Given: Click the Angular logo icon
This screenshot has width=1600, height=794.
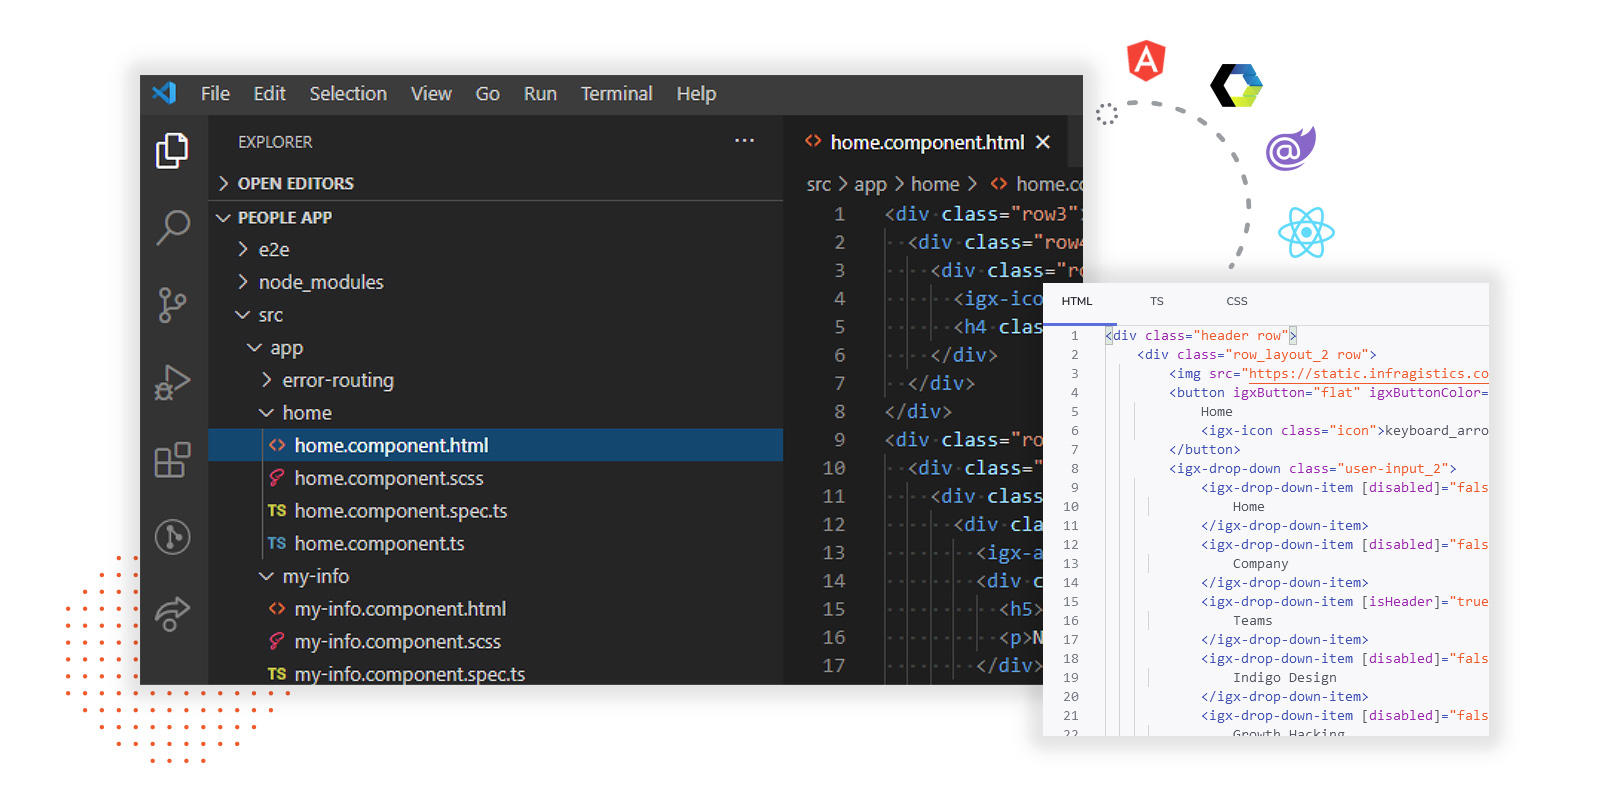Looking at the screenshot, I should pos(1146,61).
